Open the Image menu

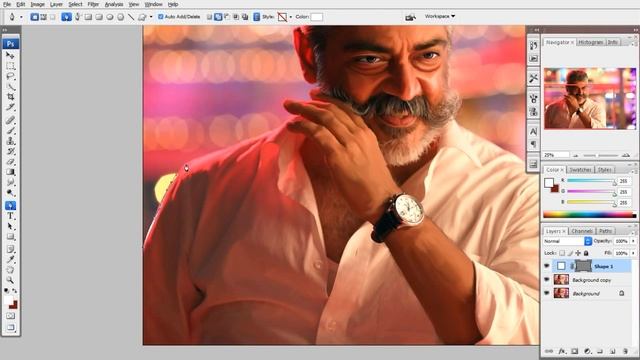click(38, 4)
